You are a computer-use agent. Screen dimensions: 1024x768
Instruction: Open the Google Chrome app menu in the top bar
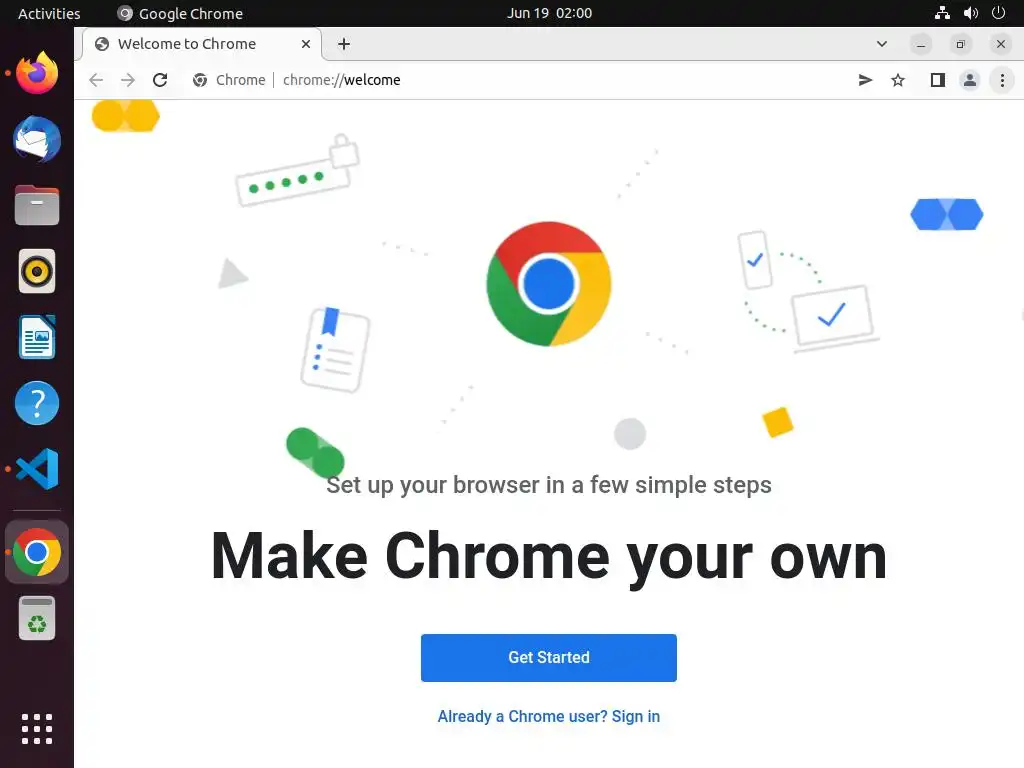click(180, 13)
